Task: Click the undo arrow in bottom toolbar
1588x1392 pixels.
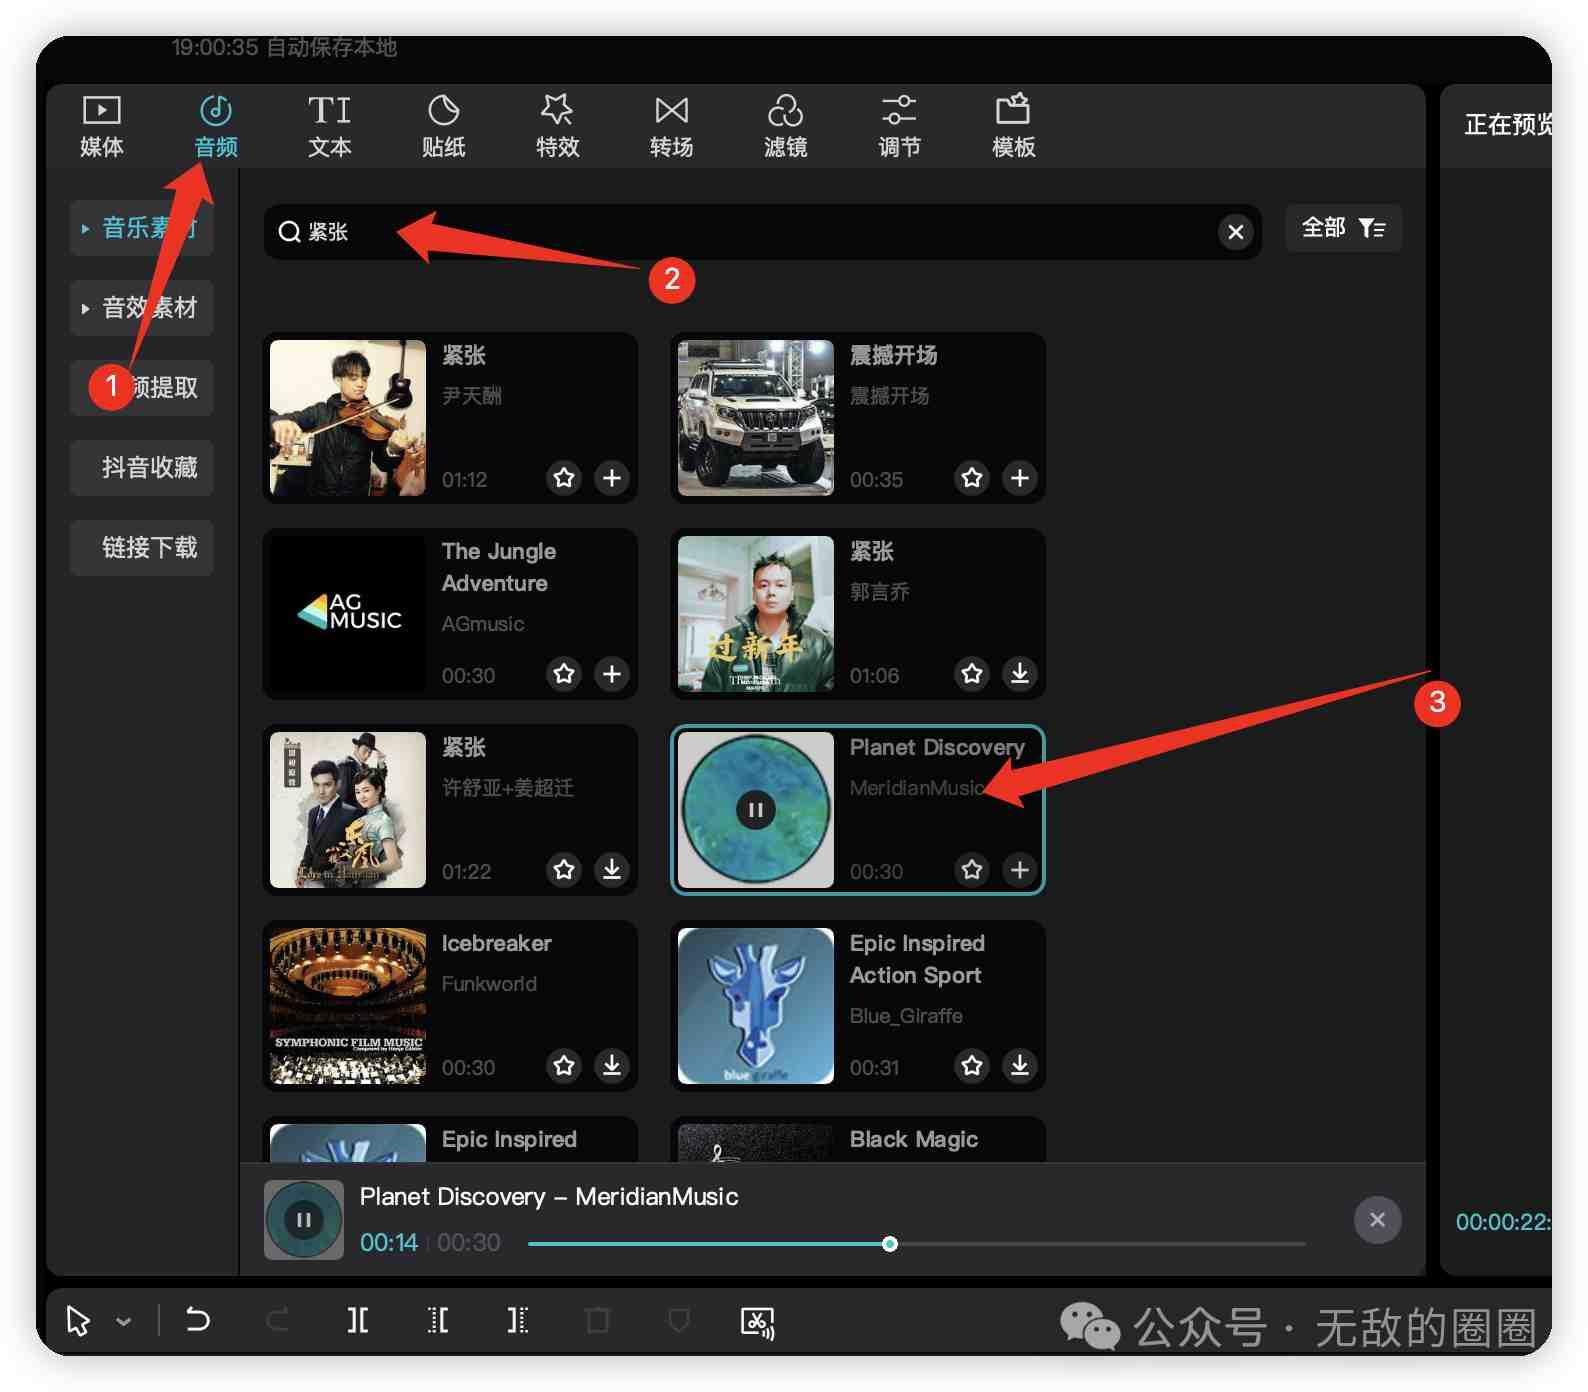Action: [x=198, y=1321]
